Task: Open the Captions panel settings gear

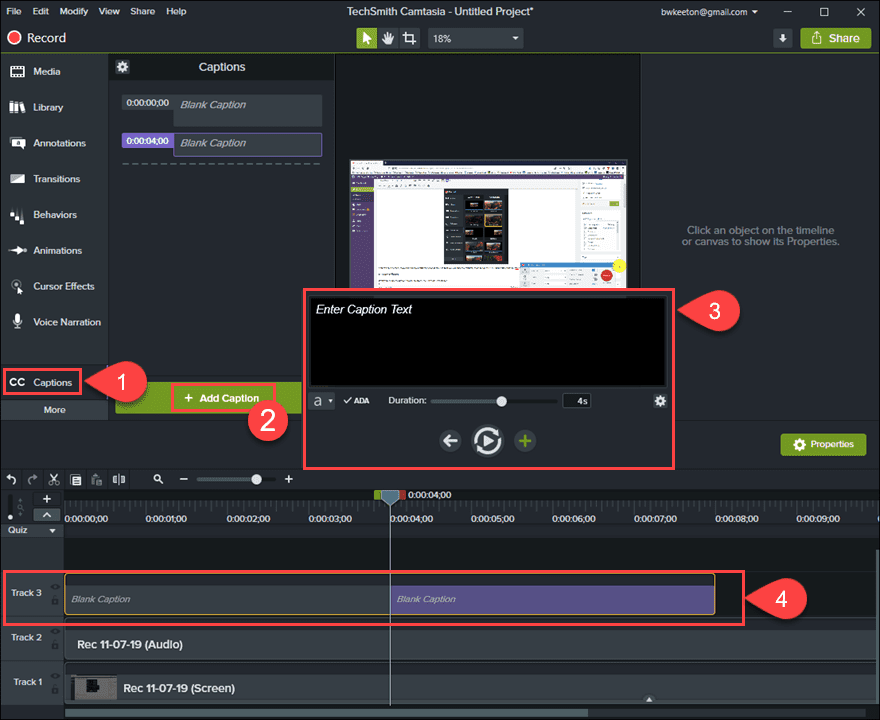Action: (x=121, y=67)
